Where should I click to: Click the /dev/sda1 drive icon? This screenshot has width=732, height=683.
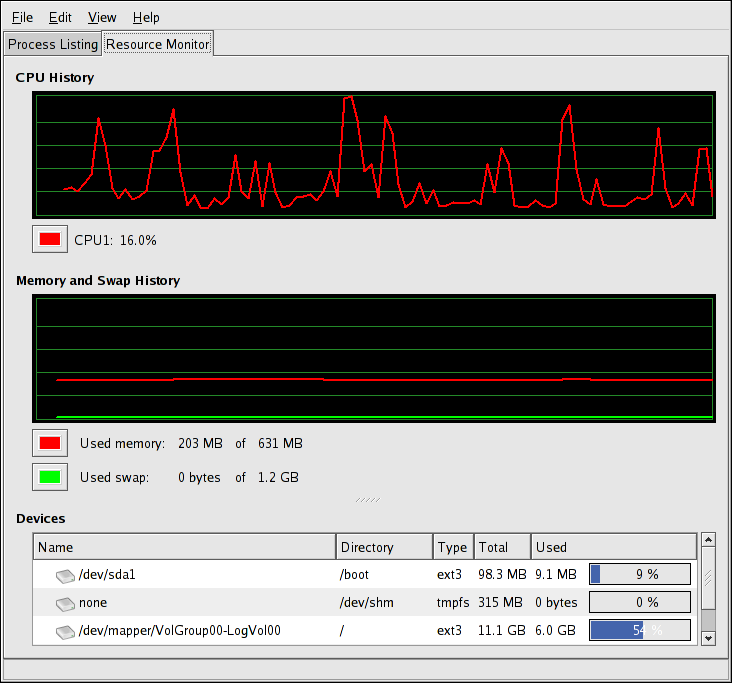coord(65,575)
